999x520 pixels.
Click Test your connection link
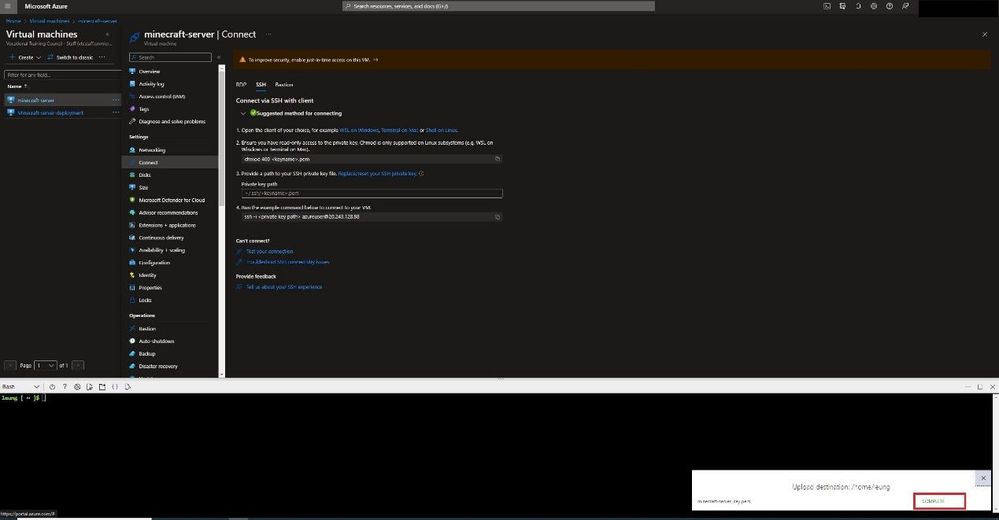point(270,251)
